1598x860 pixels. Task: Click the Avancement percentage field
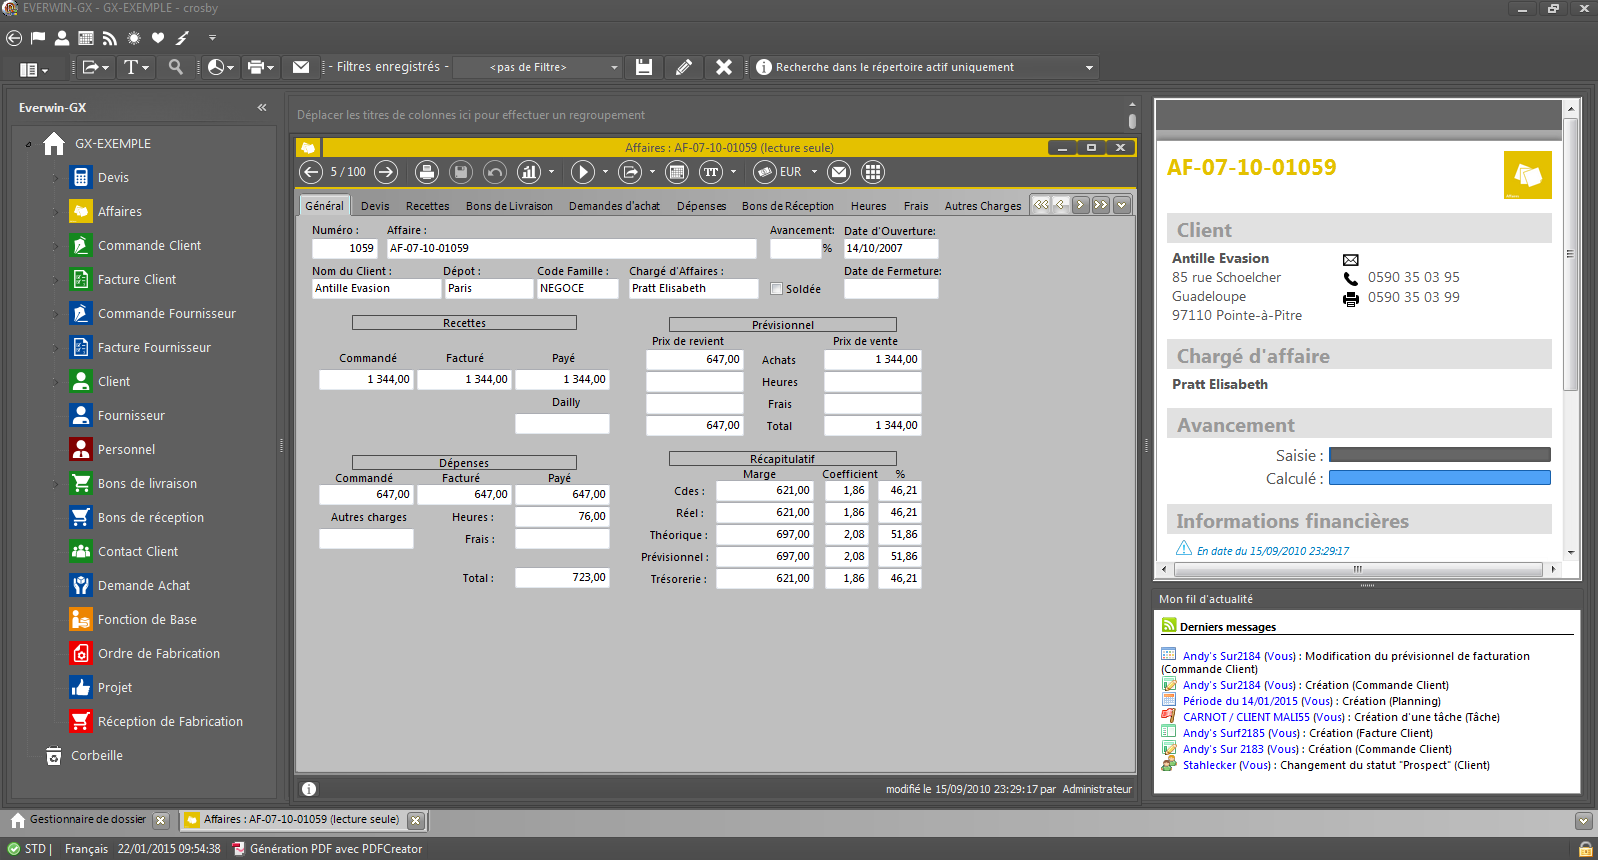tap(795, 248)
